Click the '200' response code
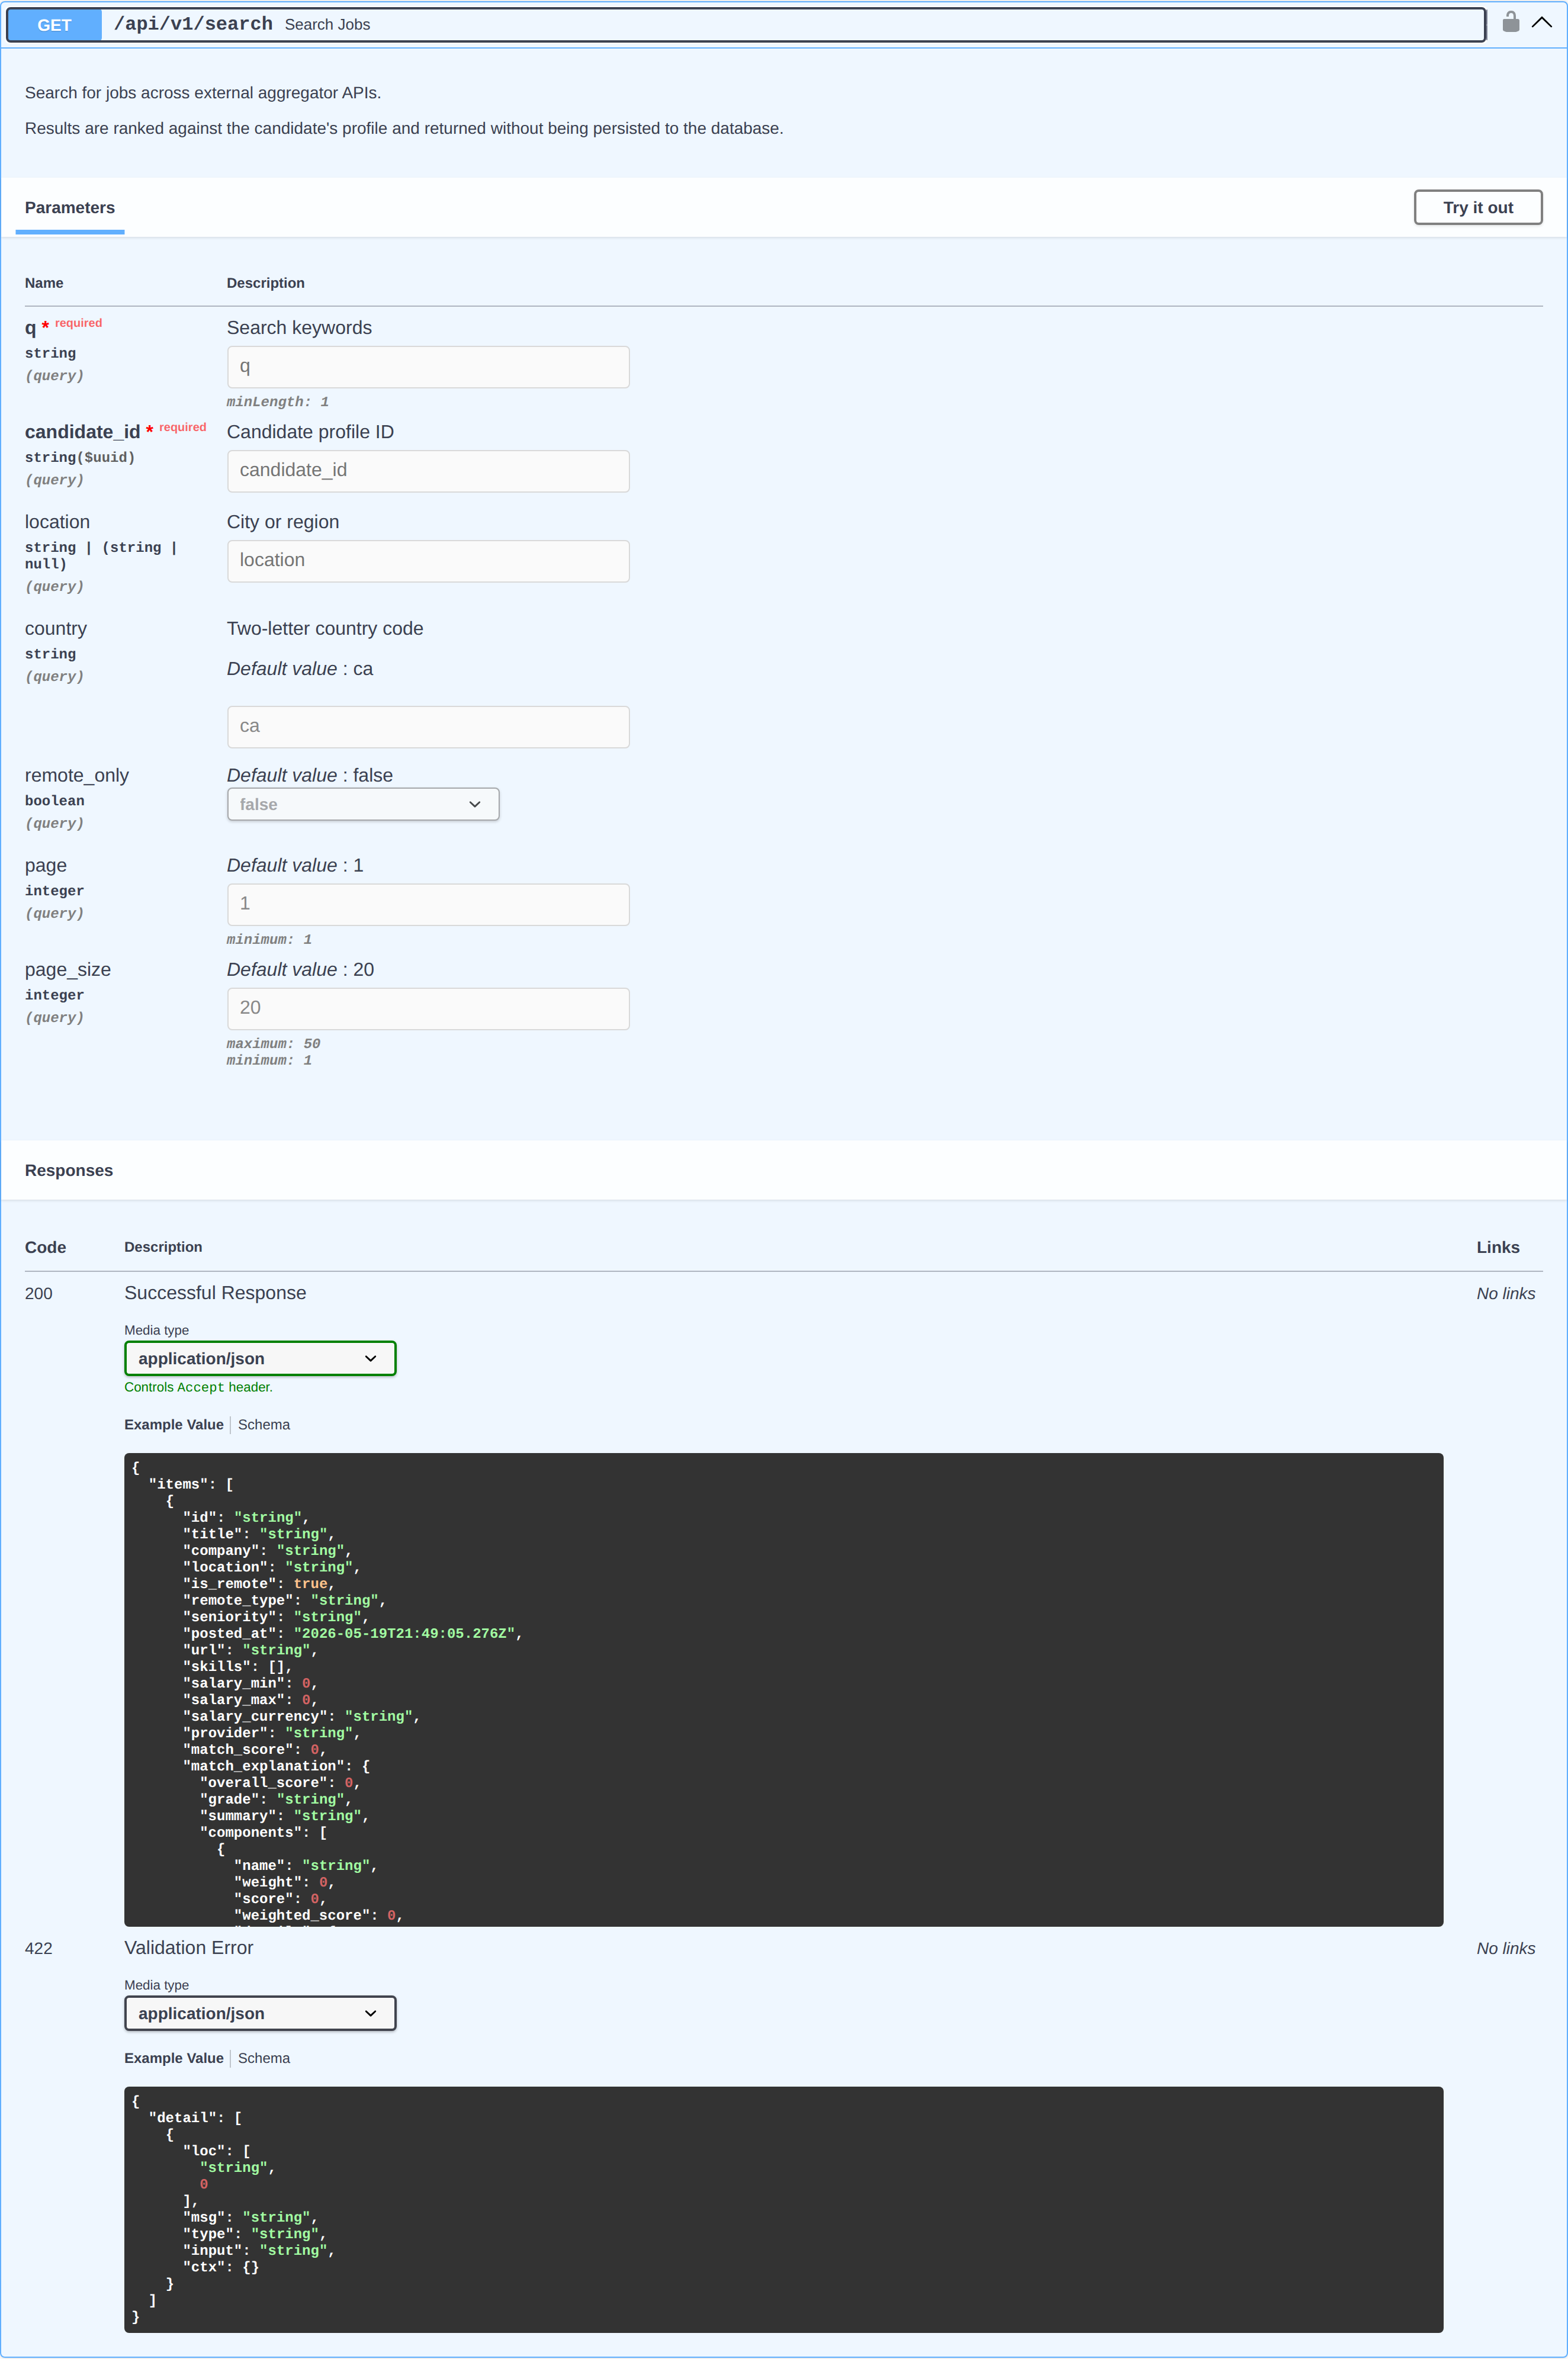 coord(39,1293)
